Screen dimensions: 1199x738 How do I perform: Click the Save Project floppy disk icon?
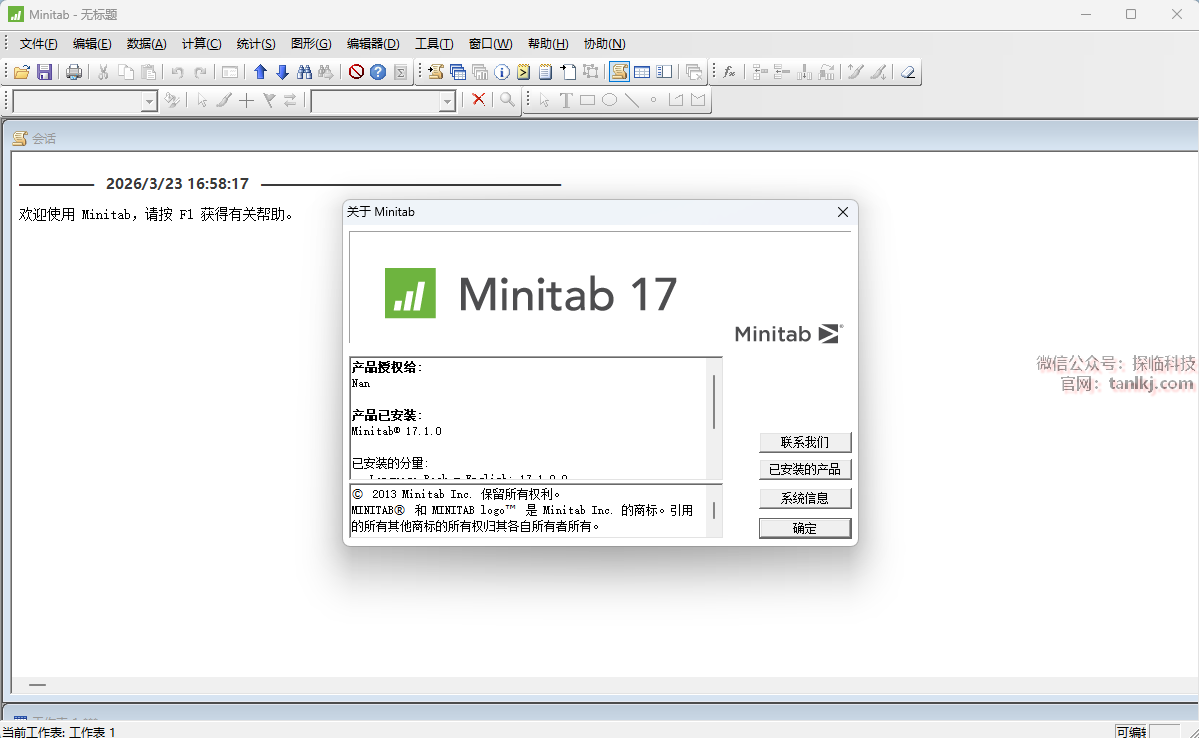pyautogui.click(x=44, y=72)
